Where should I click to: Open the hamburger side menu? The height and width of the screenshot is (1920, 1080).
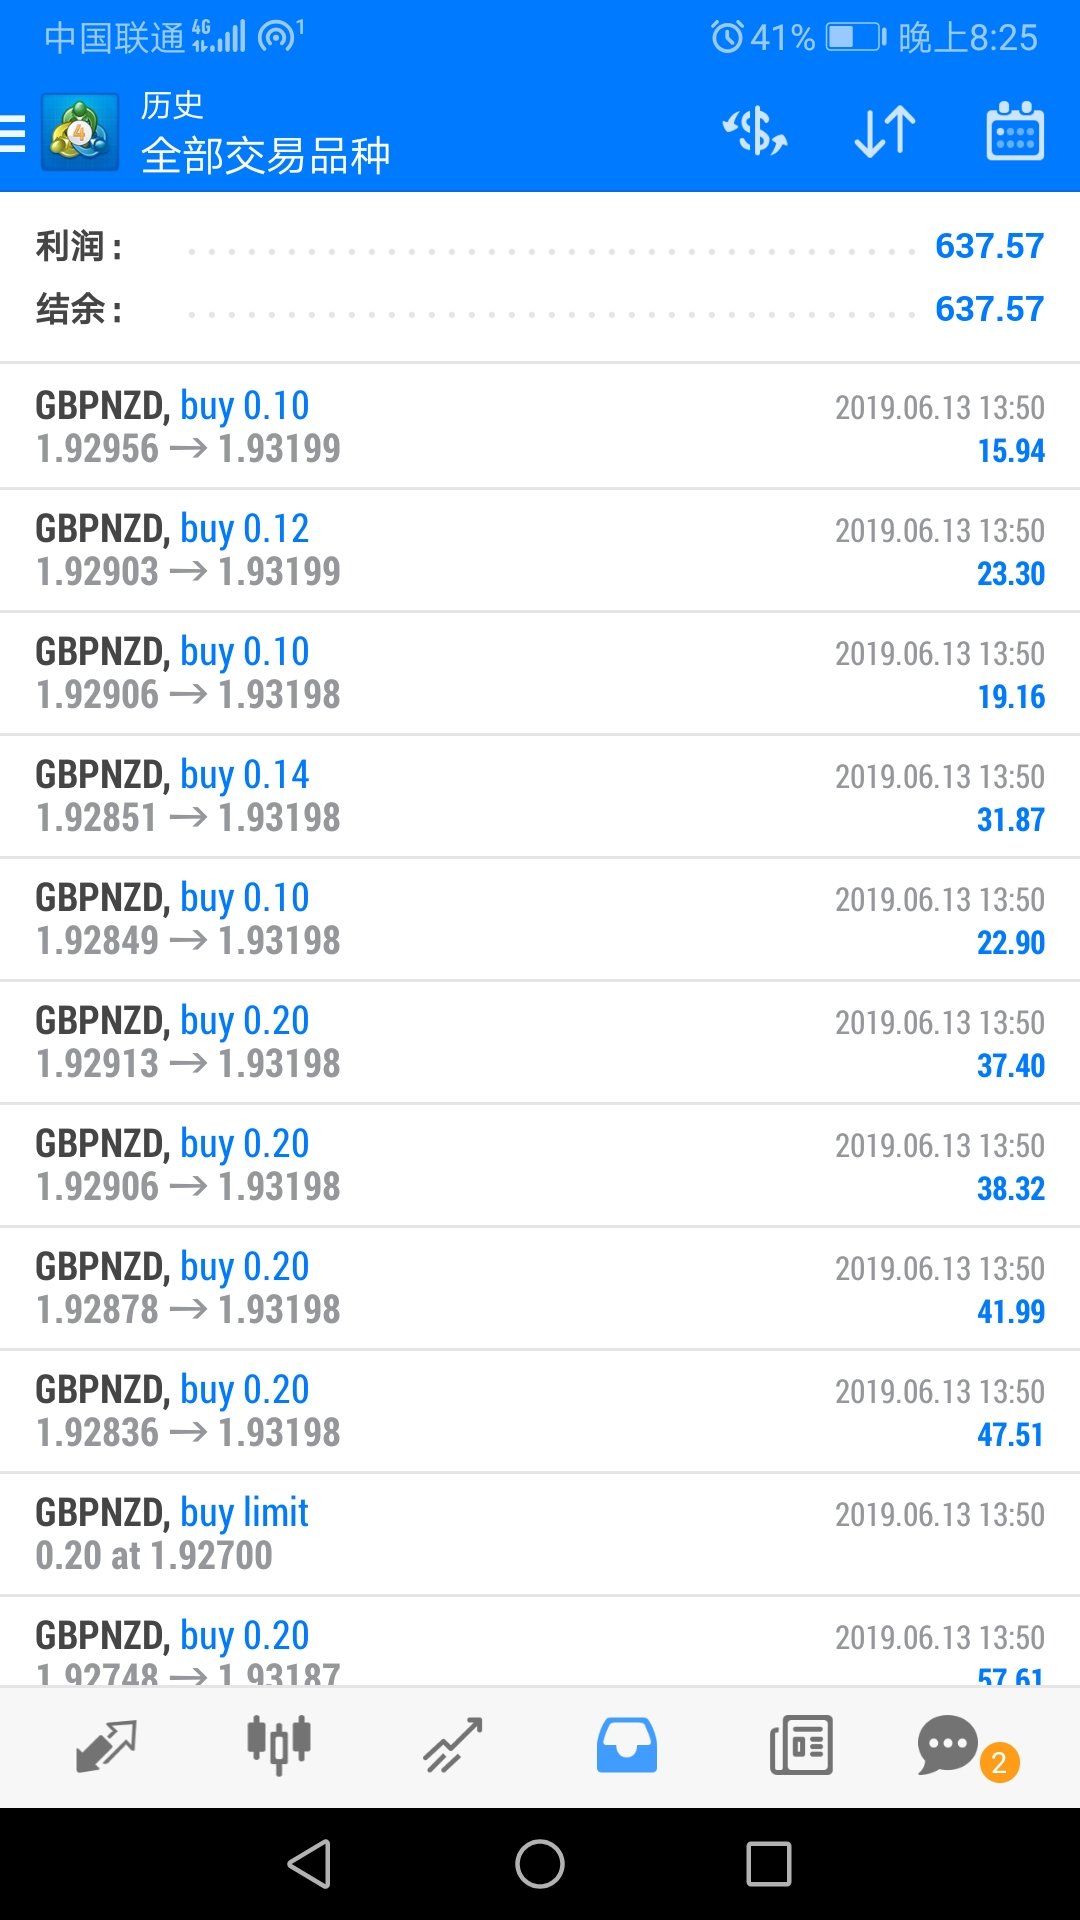[x=12, y=132]
